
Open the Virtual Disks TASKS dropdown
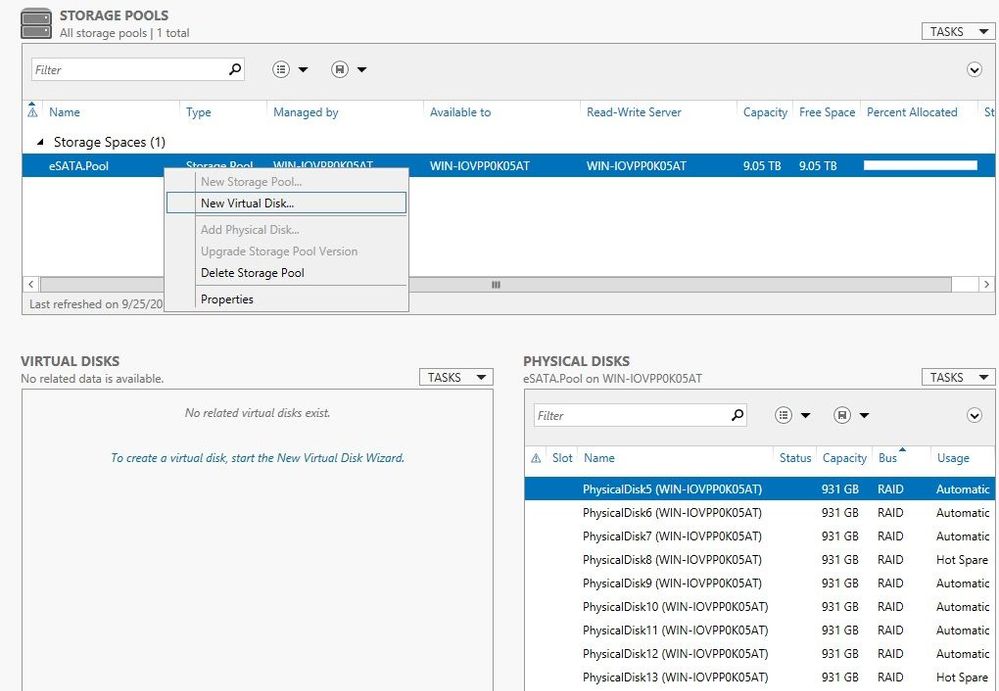[456, 377]
